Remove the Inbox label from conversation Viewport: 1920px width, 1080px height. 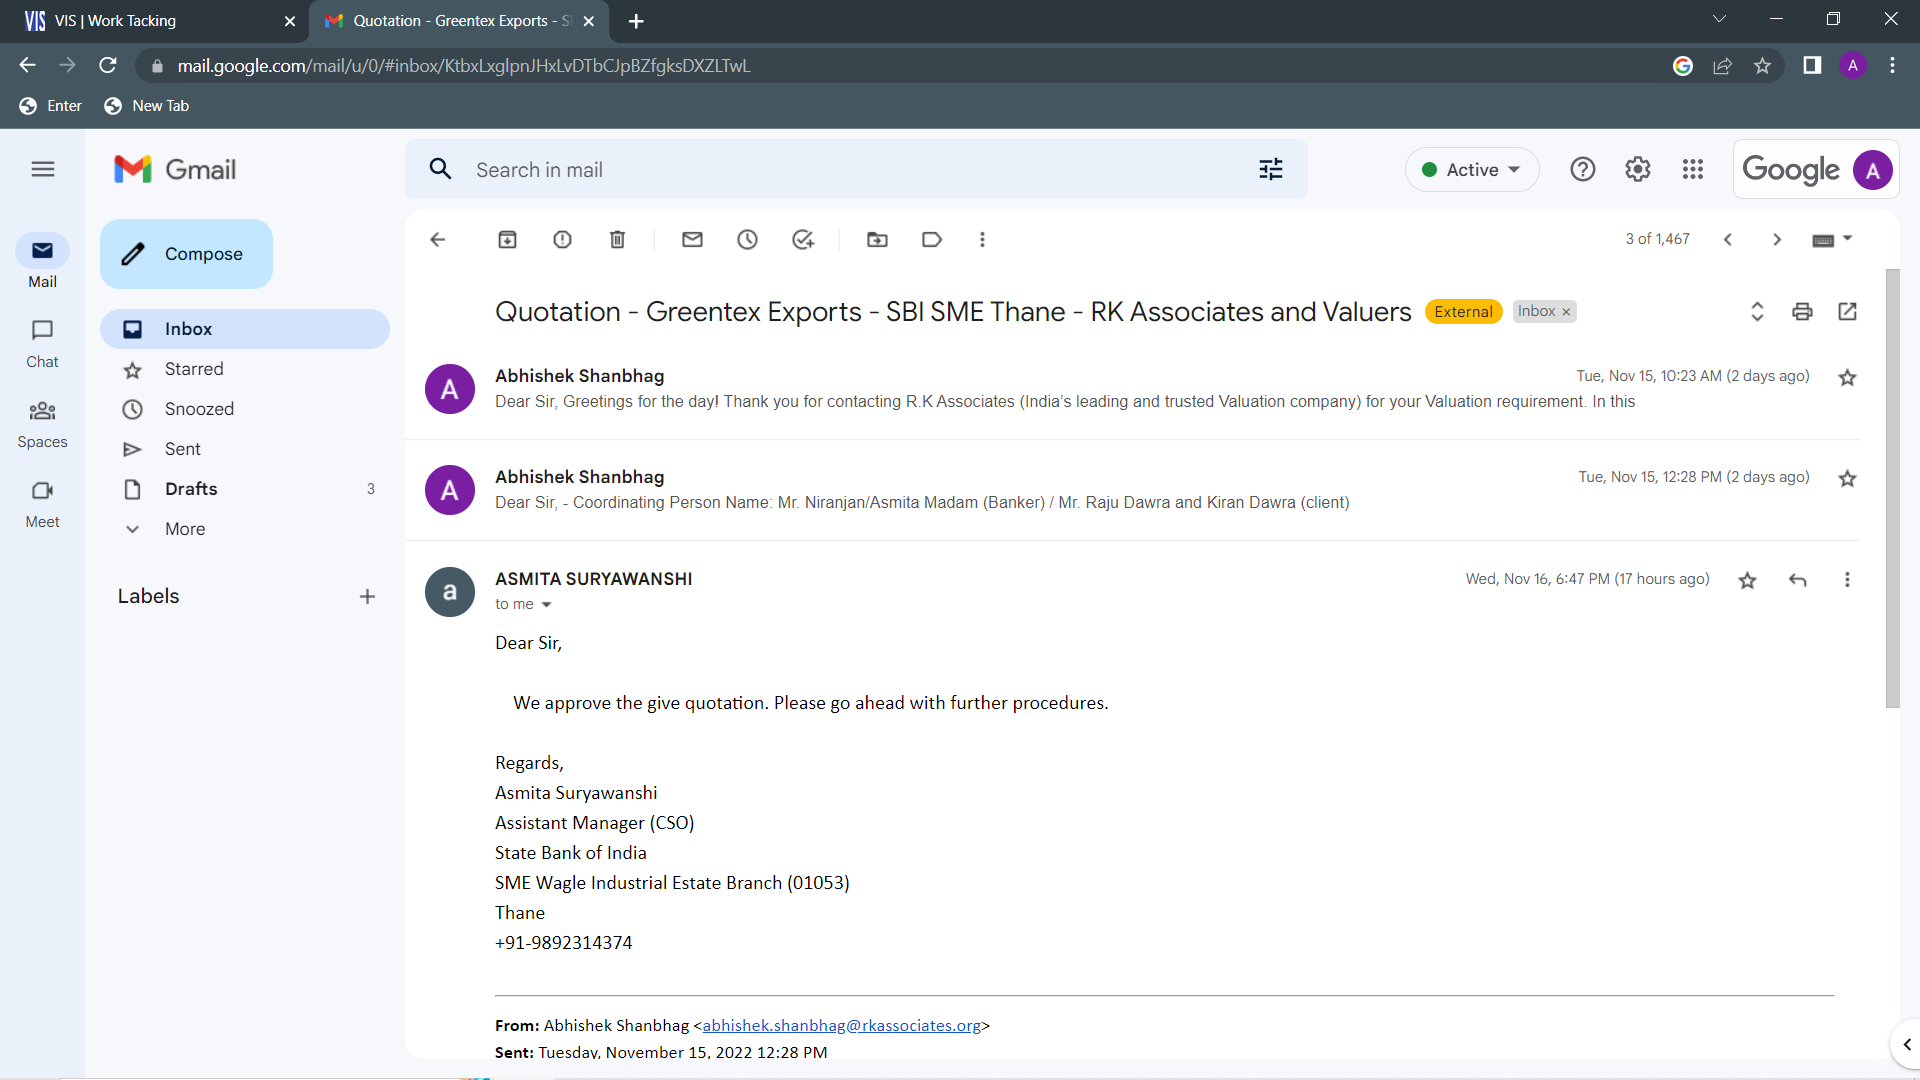pos(1566,312)
